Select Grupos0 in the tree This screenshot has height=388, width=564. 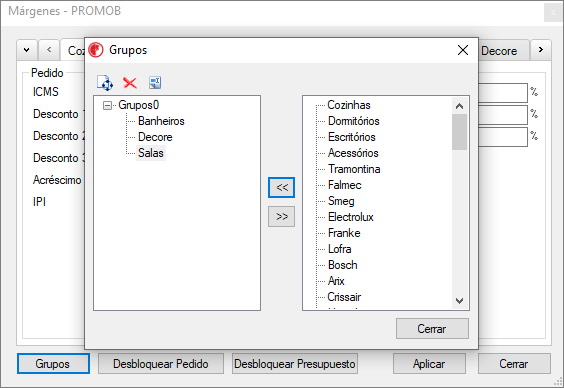[x=138, y=105]
